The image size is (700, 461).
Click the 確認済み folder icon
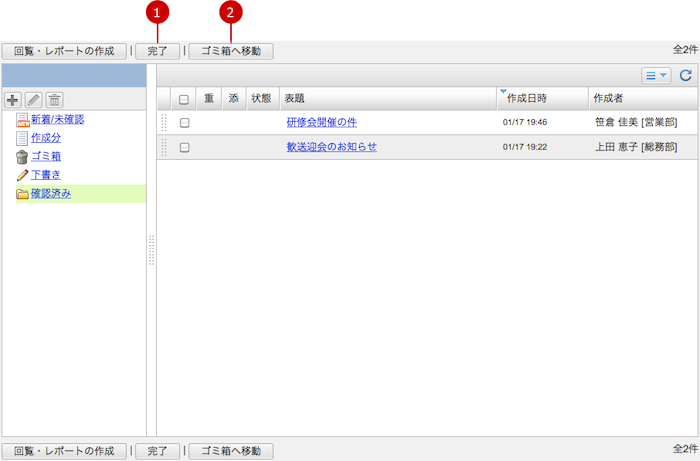(x=22, y=194)
